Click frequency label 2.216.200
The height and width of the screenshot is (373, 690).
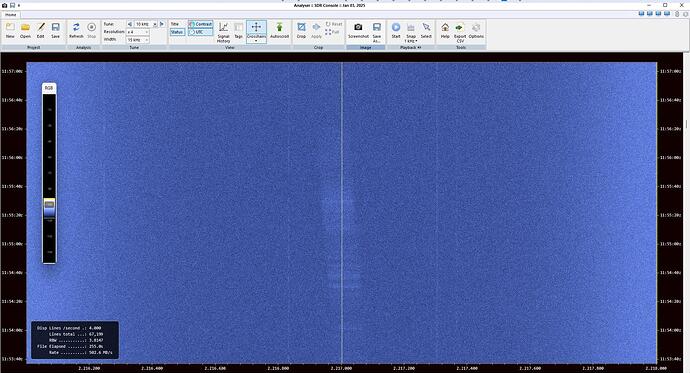click(x=89, y=368)
